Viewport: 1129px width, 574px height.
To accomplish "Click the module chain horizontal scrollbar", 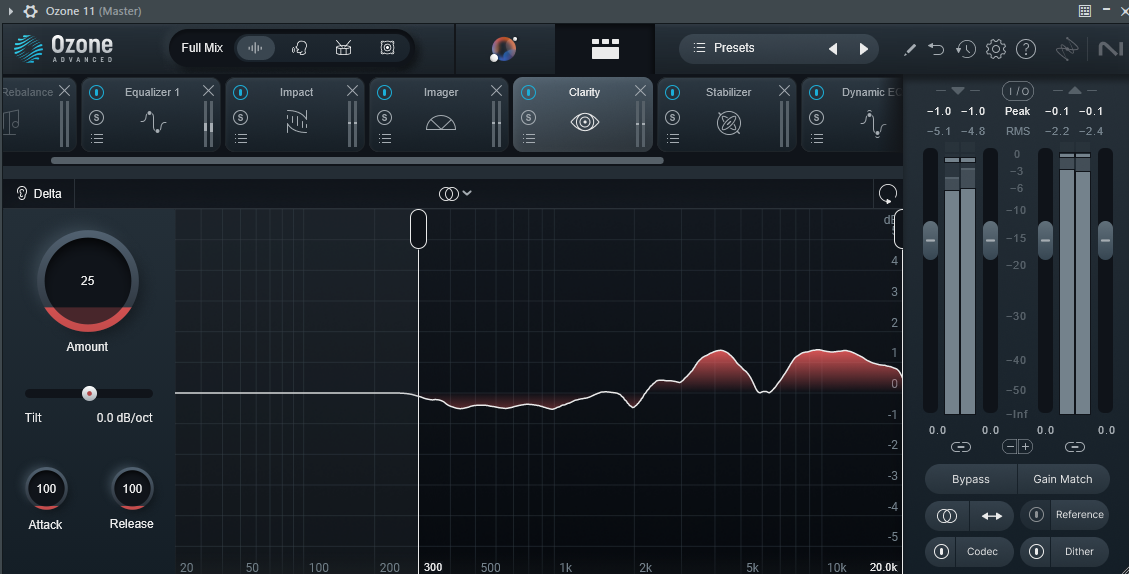I will click(x=357, y=161).
